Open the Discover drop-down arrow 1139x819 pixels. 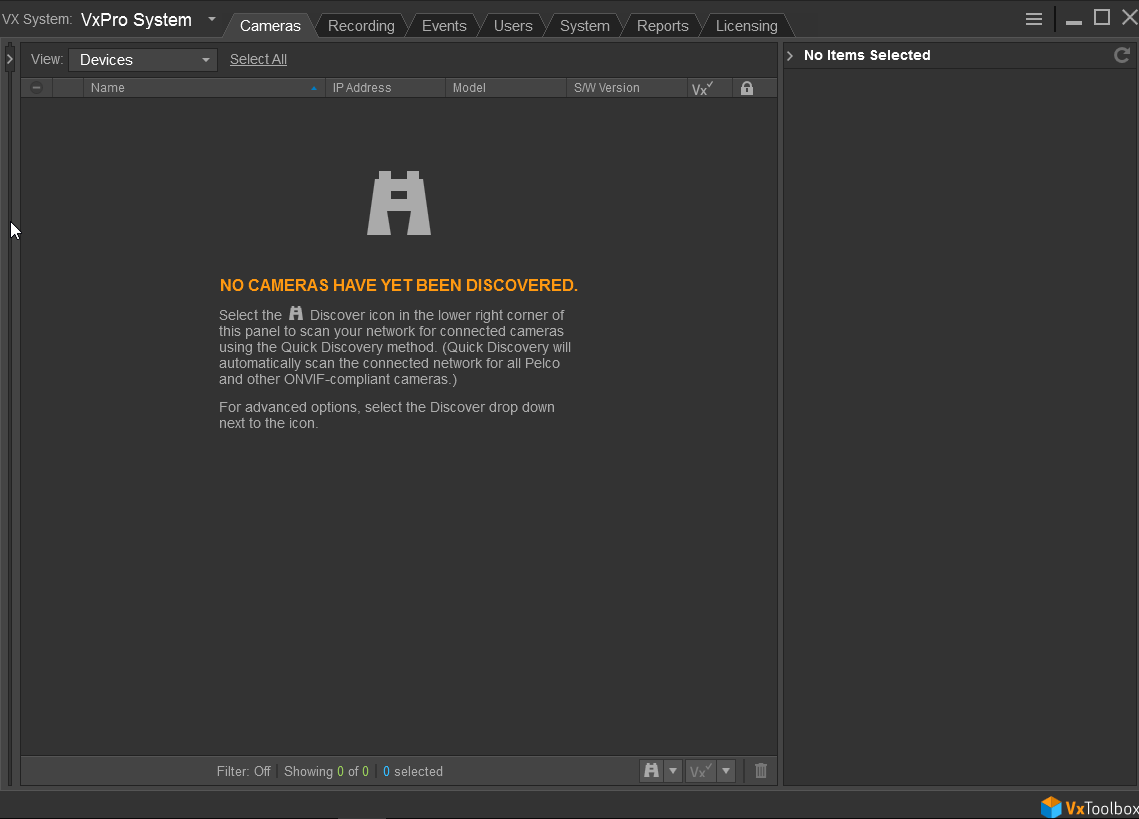tap(673, 771)
